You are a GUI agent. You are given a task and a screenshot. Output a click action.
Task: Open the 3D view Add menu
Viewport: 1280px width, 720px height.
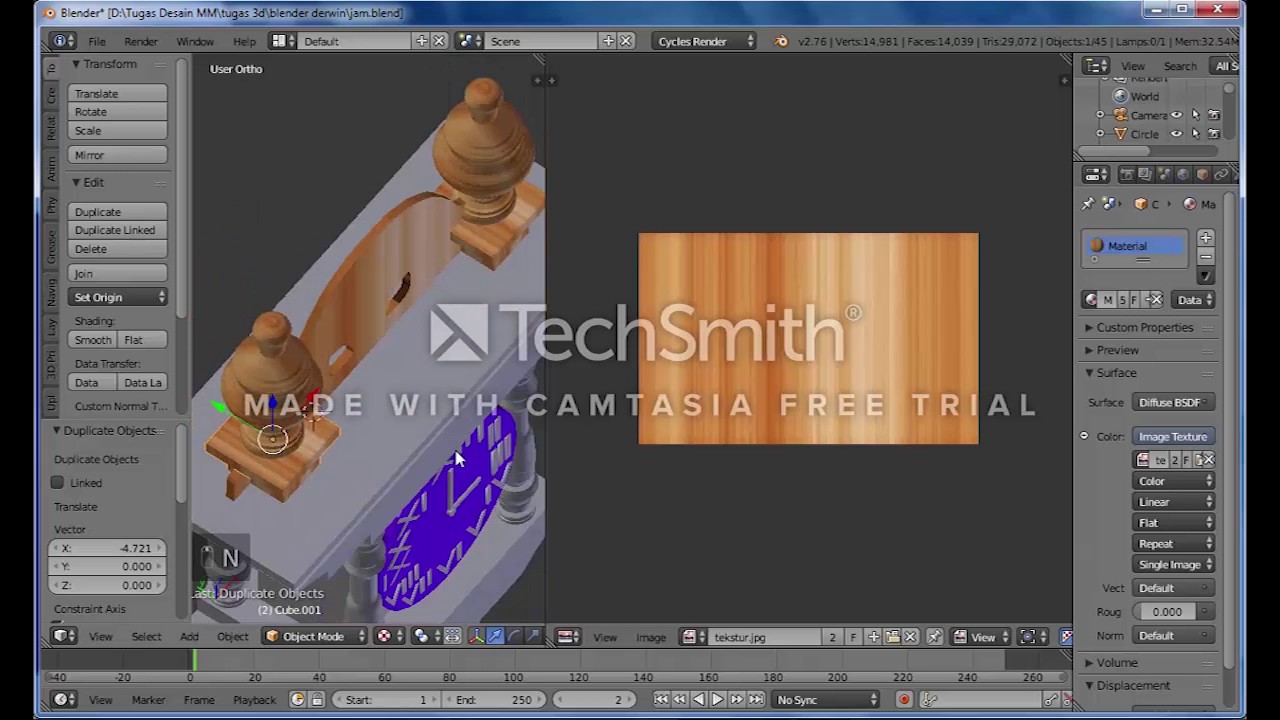click(189, 636)
